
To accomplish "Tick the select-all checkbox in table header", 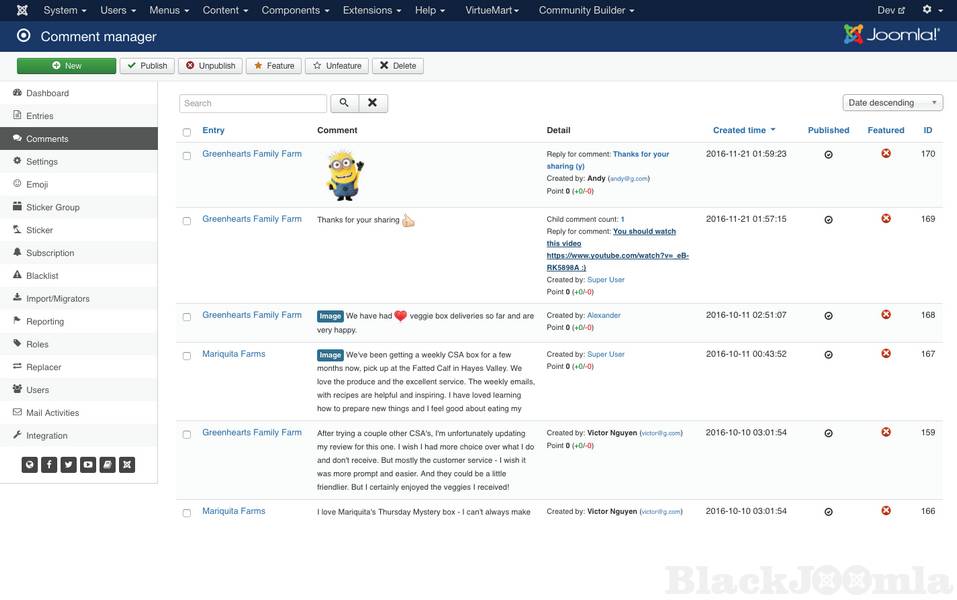I will (186, 131).
